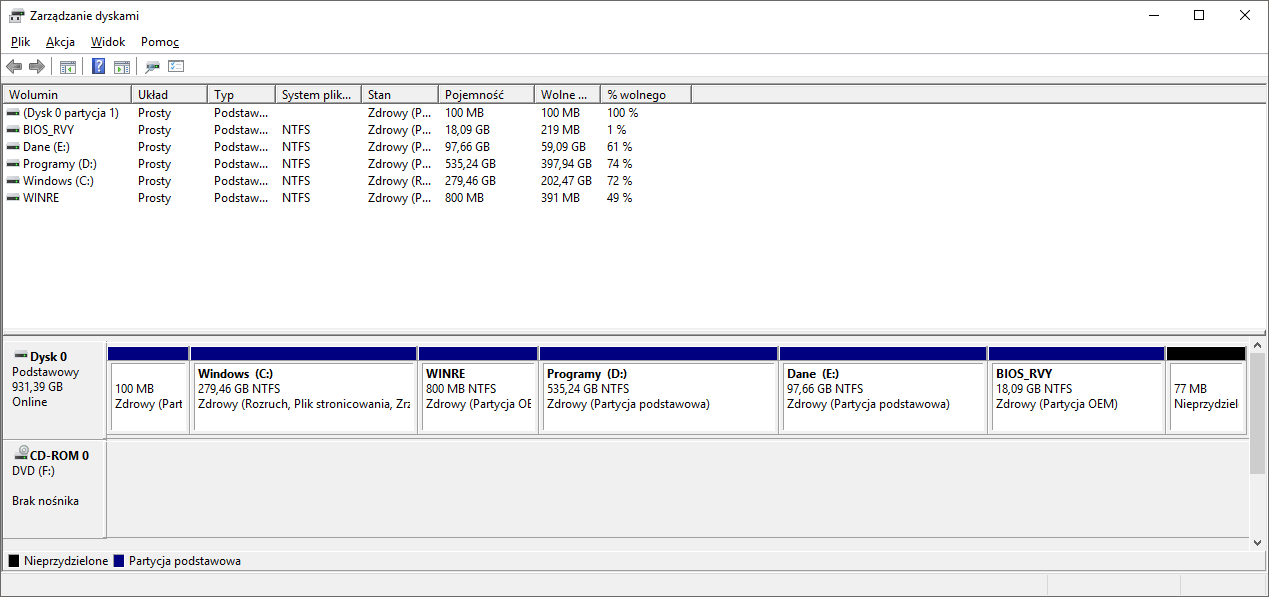Open the Widok menu
Viewport: 1269px width, 597px height.
[x=108, y=42]
